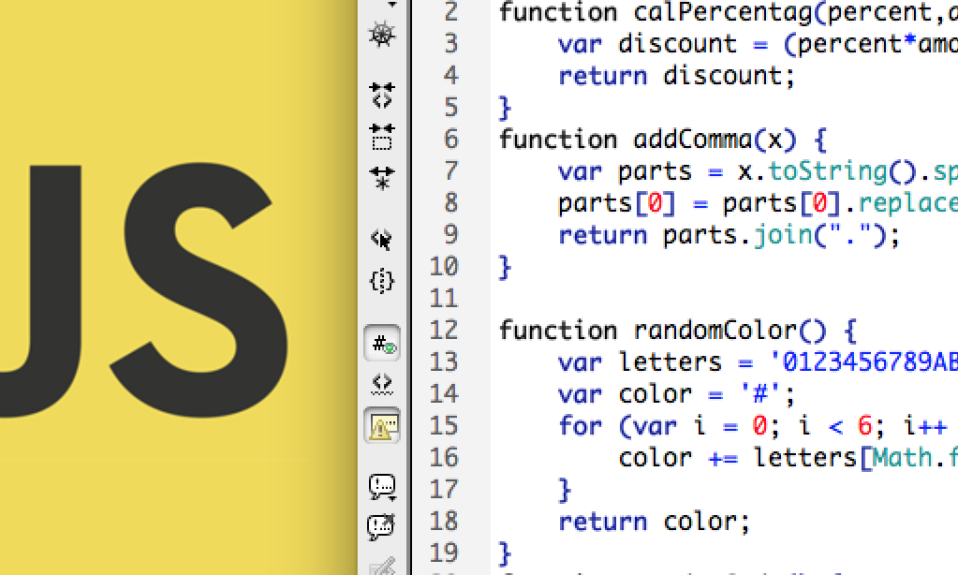Click line number 19 in gutter
958x575 pixels.
pyautogui.click(x=444, y=553)
